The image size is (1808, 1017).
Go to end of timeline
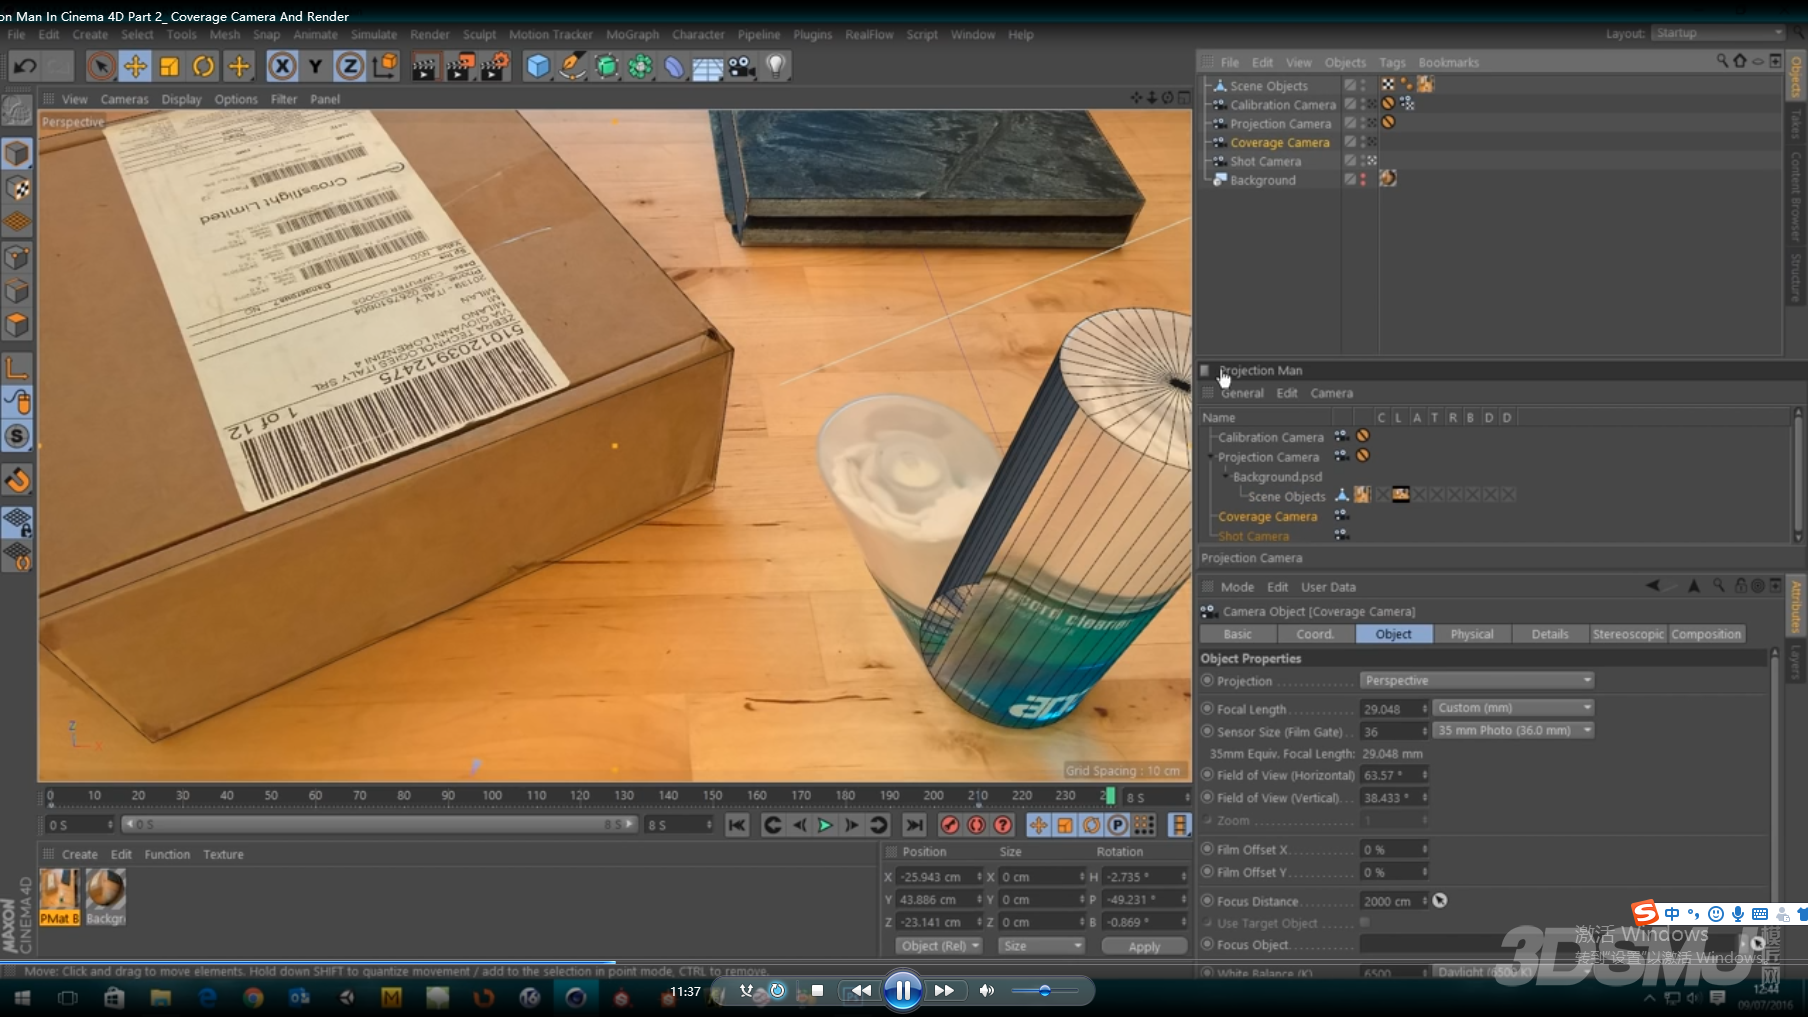pyautogui.click(x=914, y=825)
